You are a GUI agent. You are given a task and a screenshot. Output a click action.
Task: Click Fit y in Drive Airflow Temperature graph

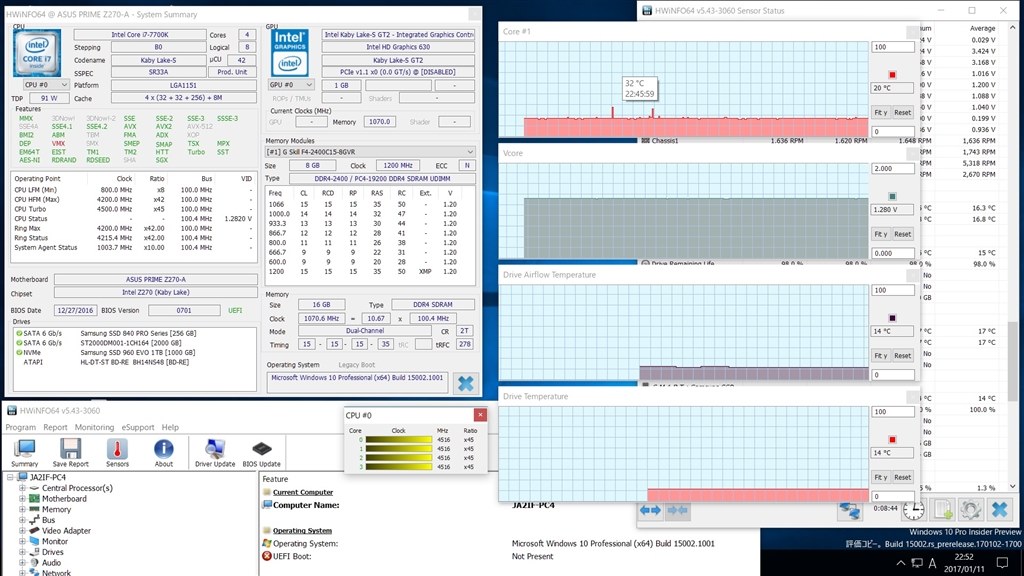point(880,355)
